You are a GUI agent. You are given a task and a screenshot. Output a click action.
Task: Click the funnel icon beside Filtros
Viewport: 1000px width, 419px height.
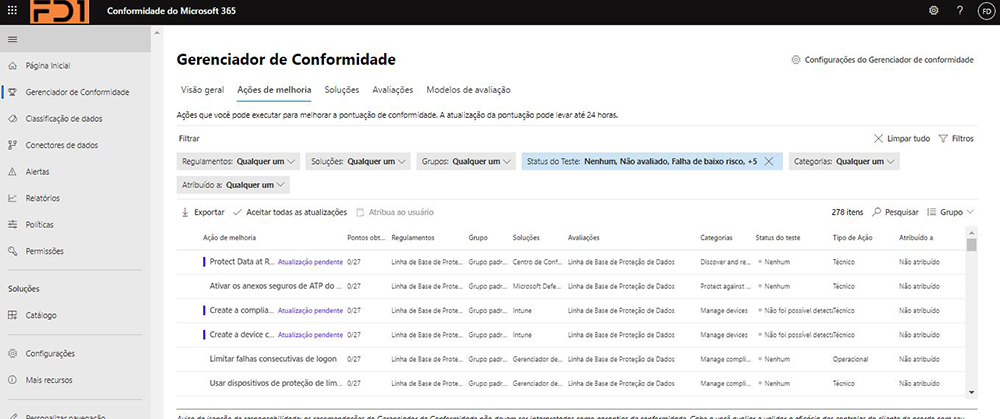coord(943,138)
